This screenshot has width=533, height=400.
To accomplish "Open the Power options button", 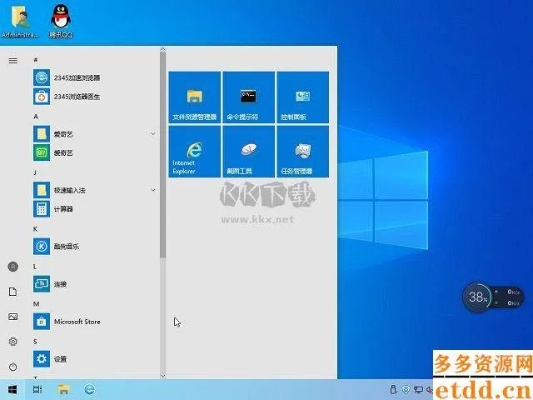I will (x=13, y=367).
